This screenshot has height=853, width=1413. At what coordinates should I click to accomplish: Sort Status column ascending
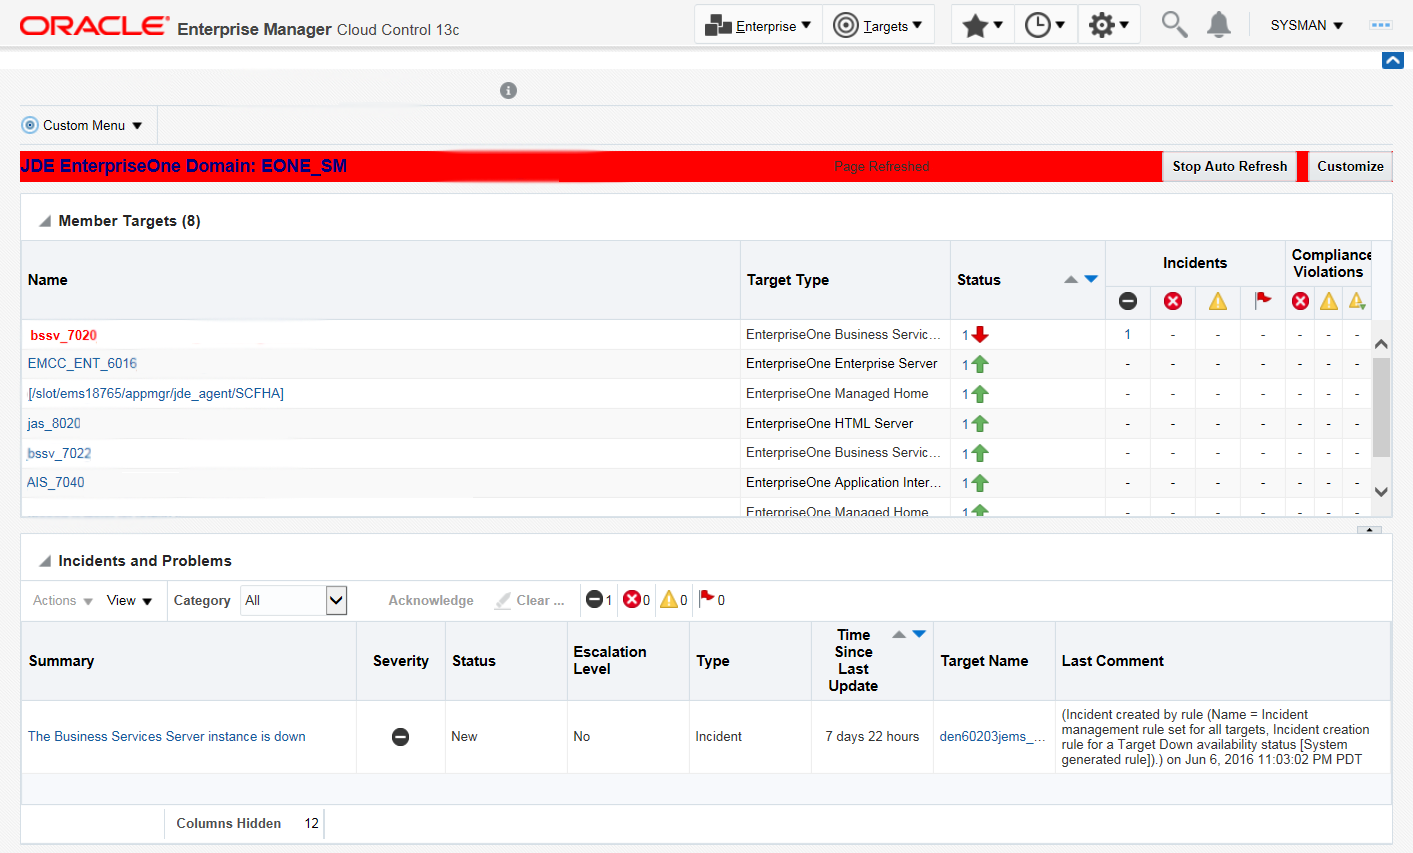click(1070, 280)
